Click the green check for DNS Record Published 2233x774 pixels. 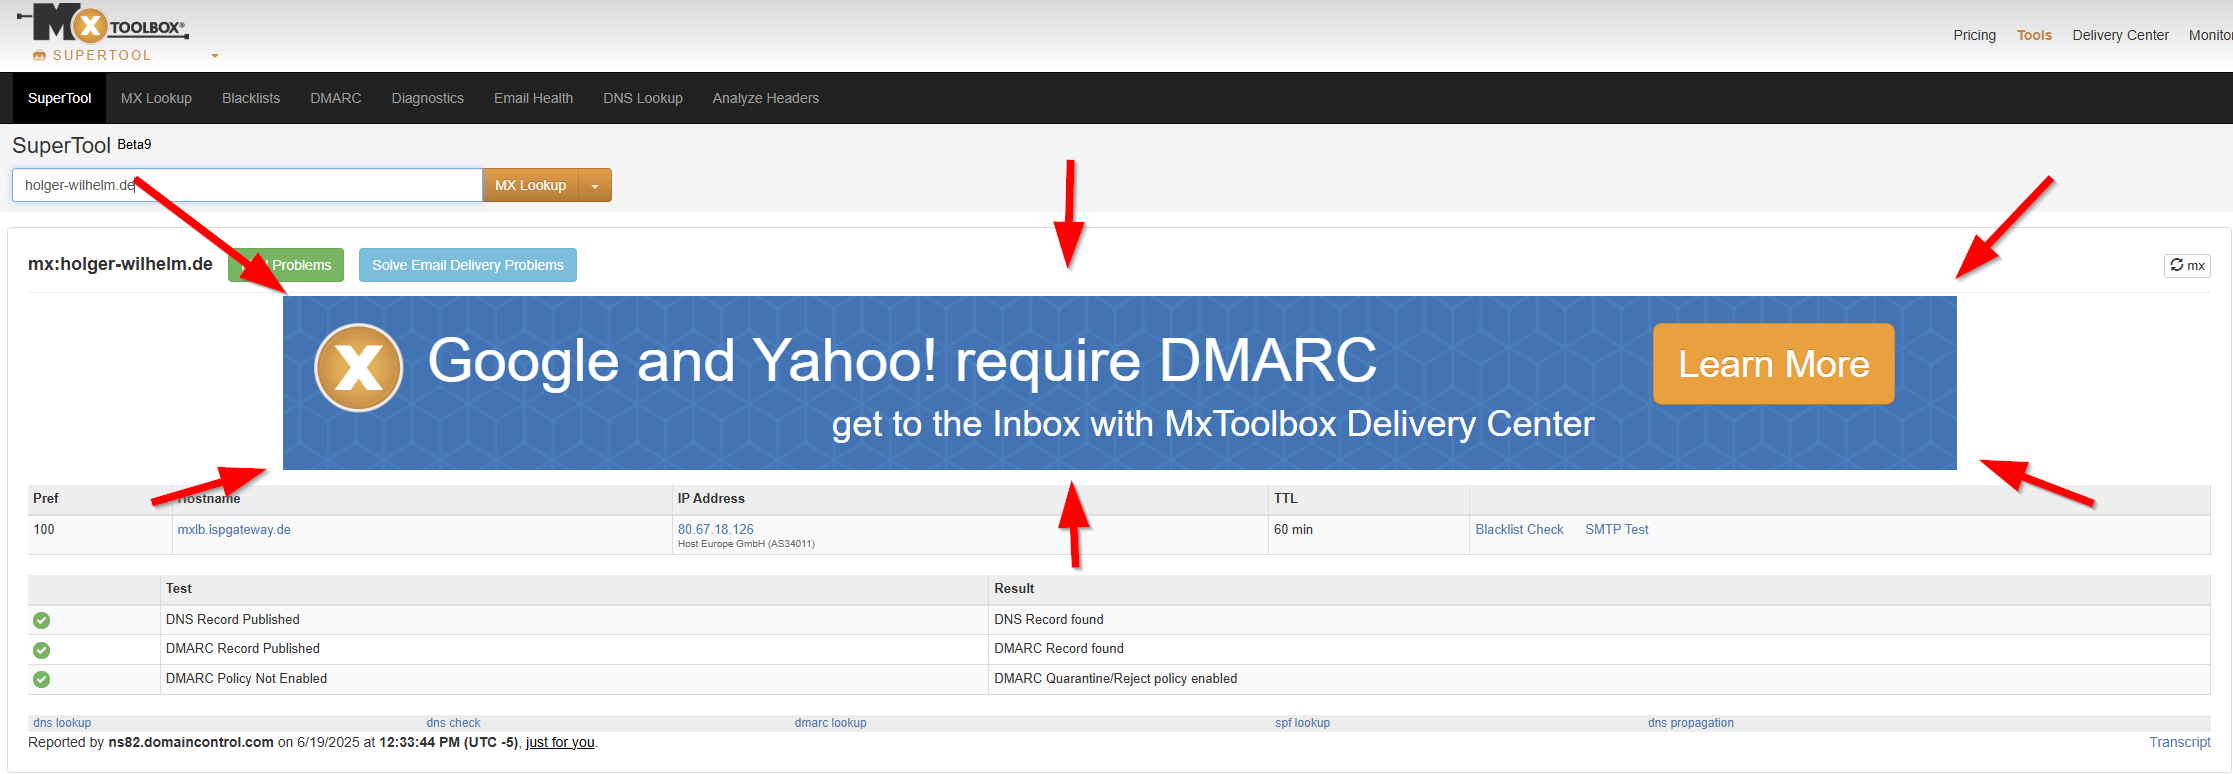[x=42, y=620]
